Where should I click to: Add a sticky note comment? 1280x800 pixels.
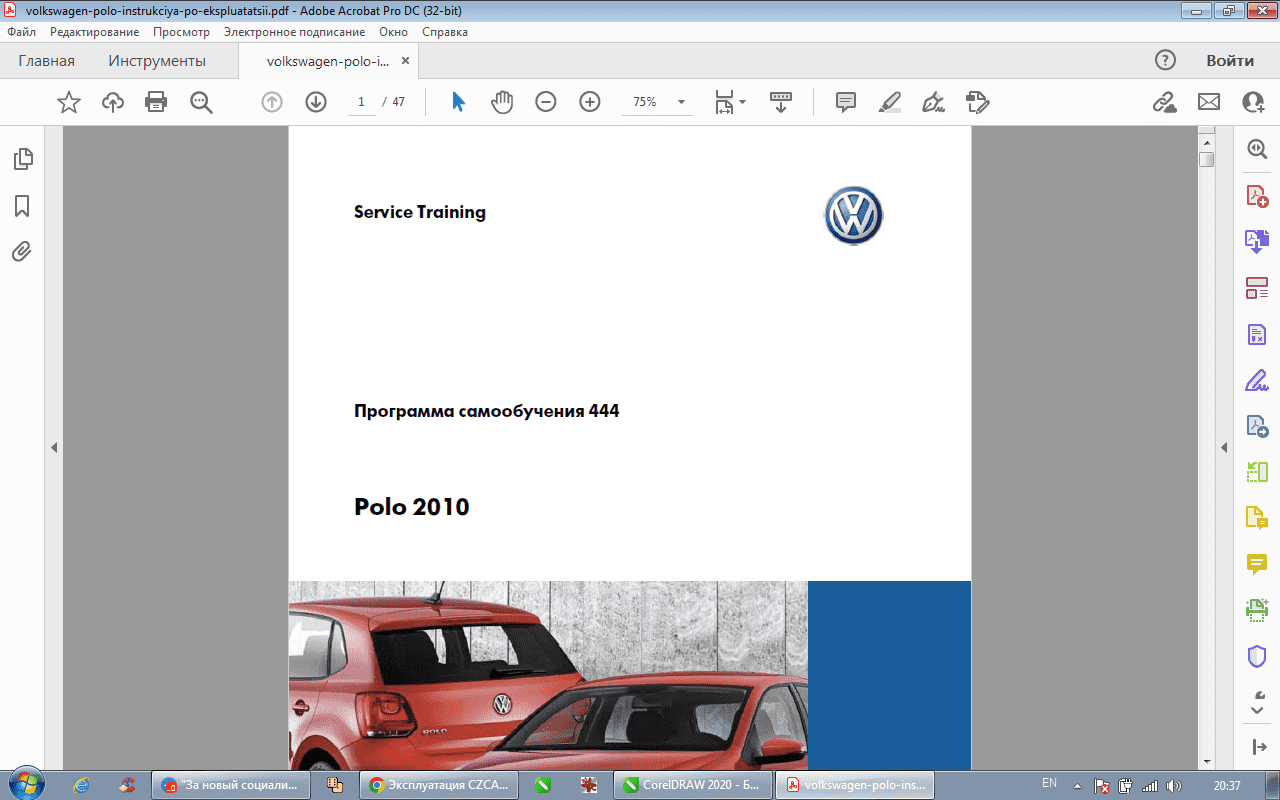tap(845, 102)
